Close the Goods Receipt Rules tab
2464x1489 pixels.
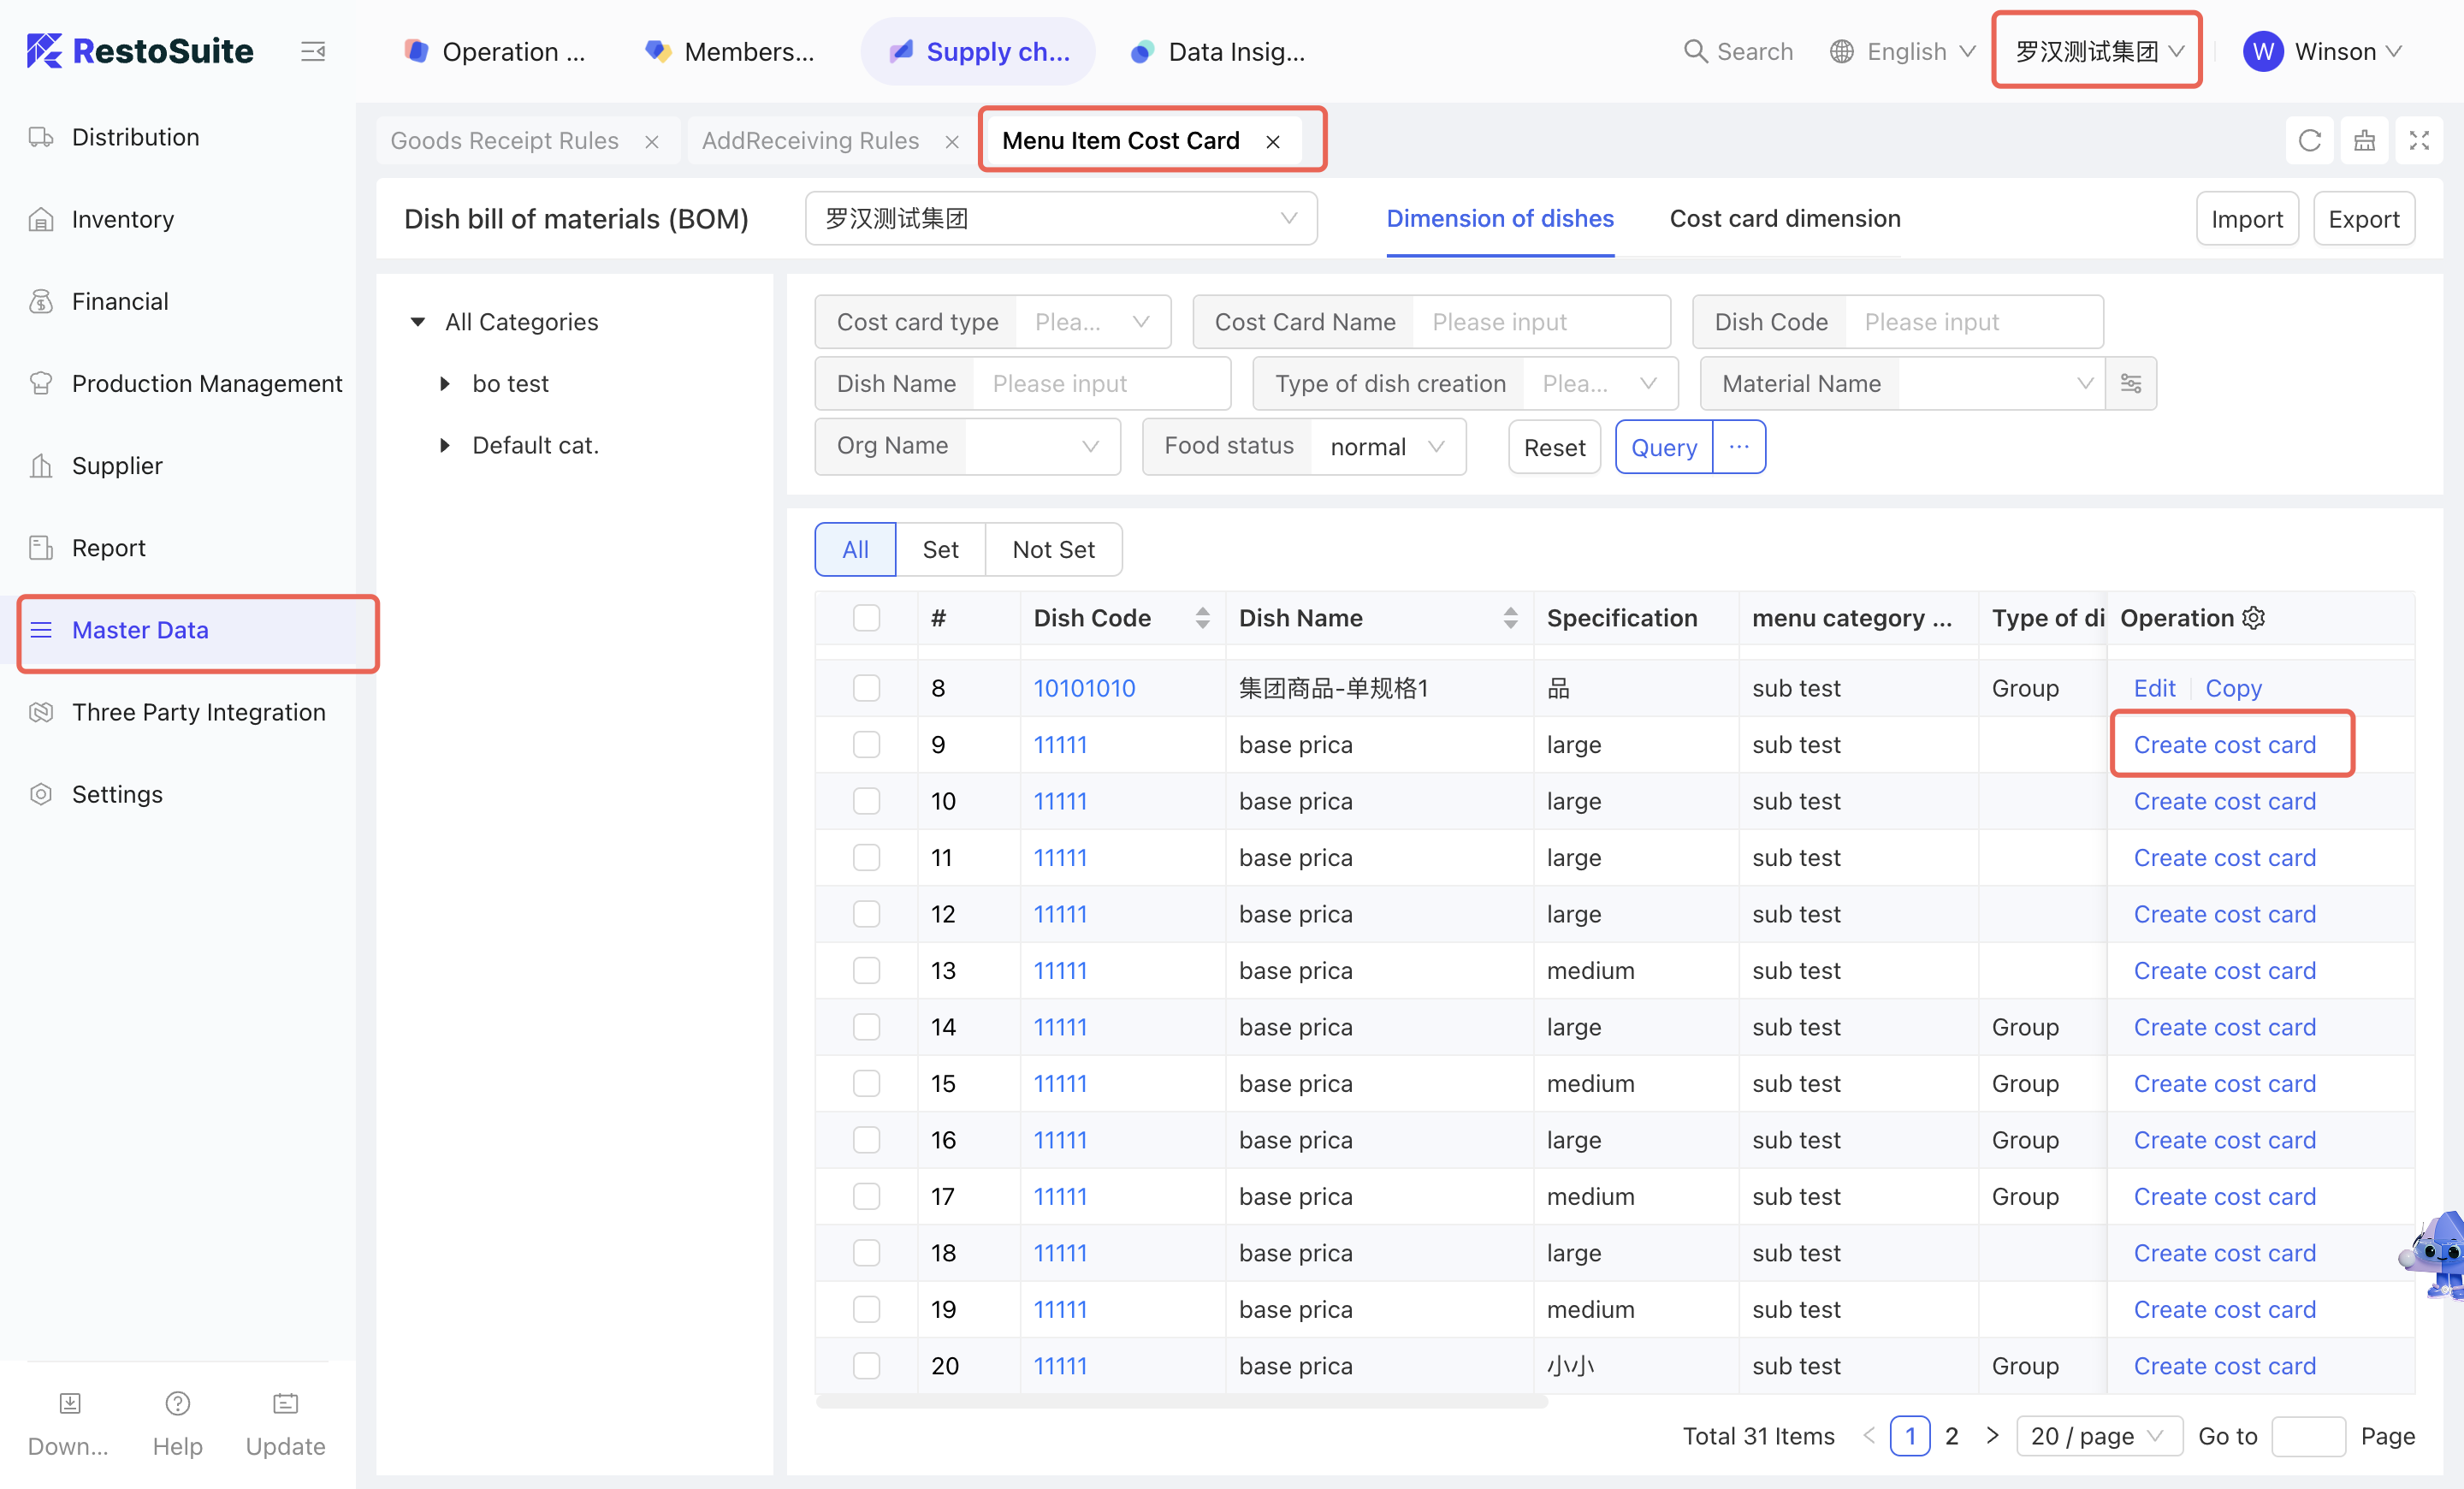coord(651,142)
